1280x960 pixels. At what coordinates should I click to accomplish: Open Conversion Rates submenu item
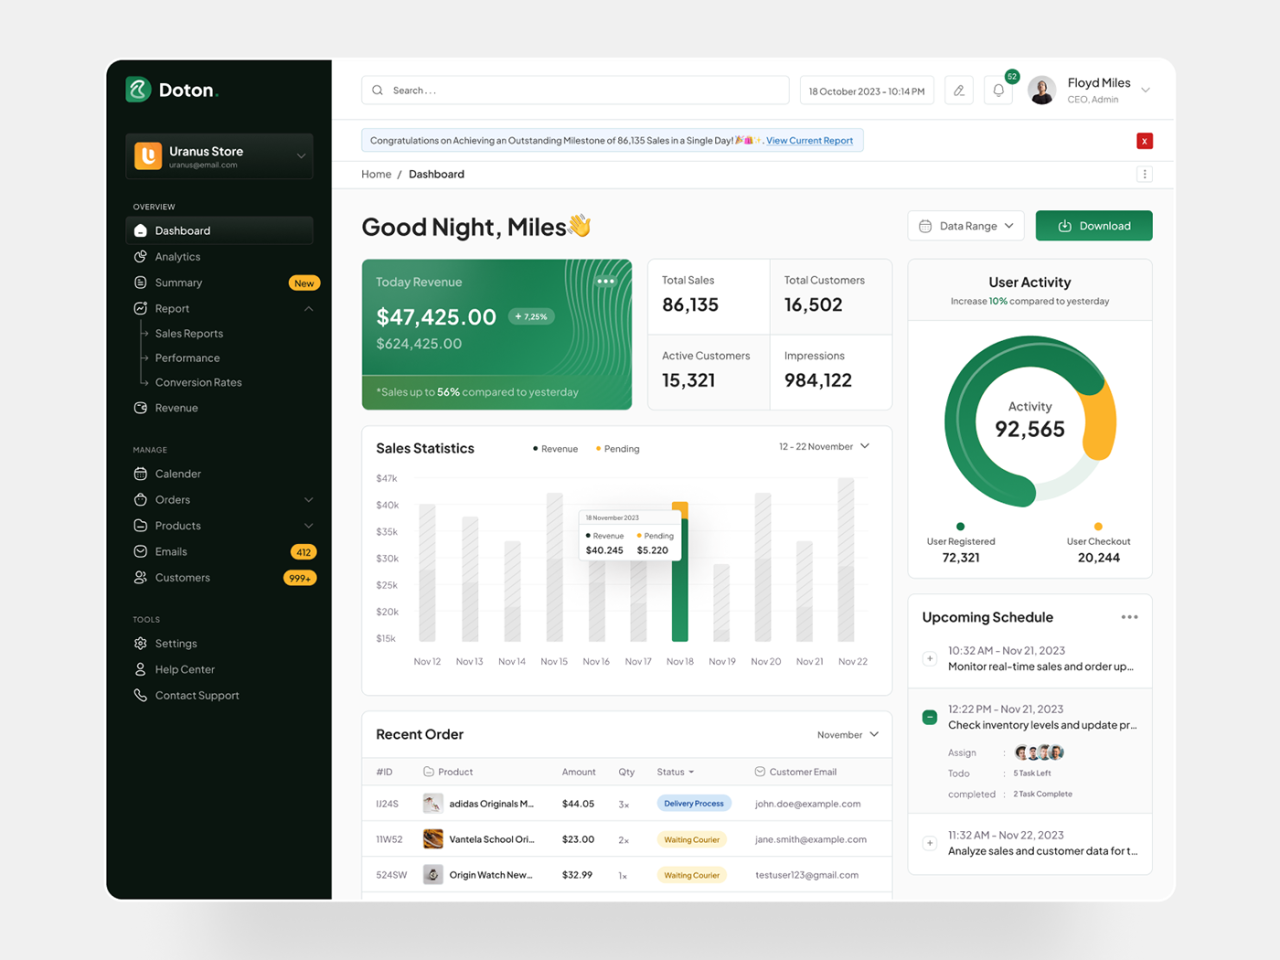(x=198, y=383)
